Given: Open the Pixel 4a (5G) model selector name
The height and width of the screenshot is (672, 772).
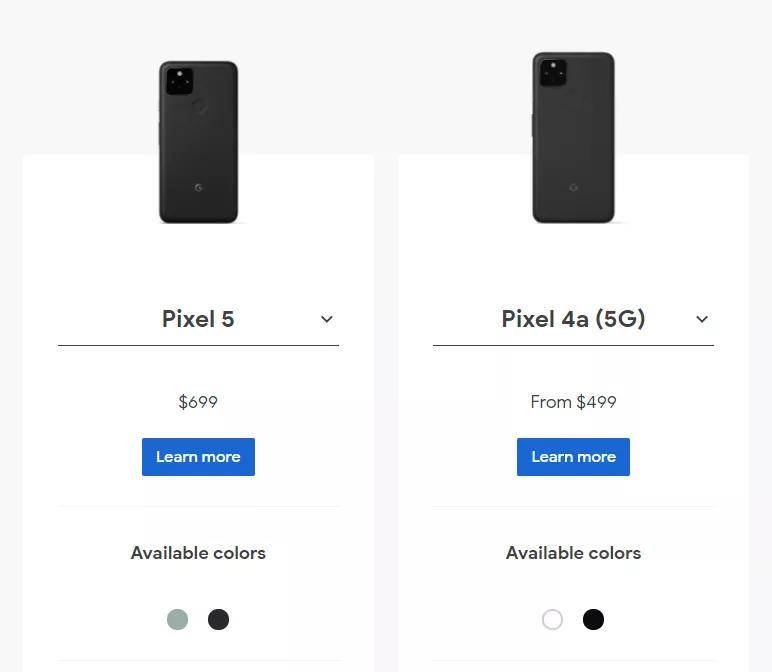Looking at the screenshot, I should pos(573,319).
